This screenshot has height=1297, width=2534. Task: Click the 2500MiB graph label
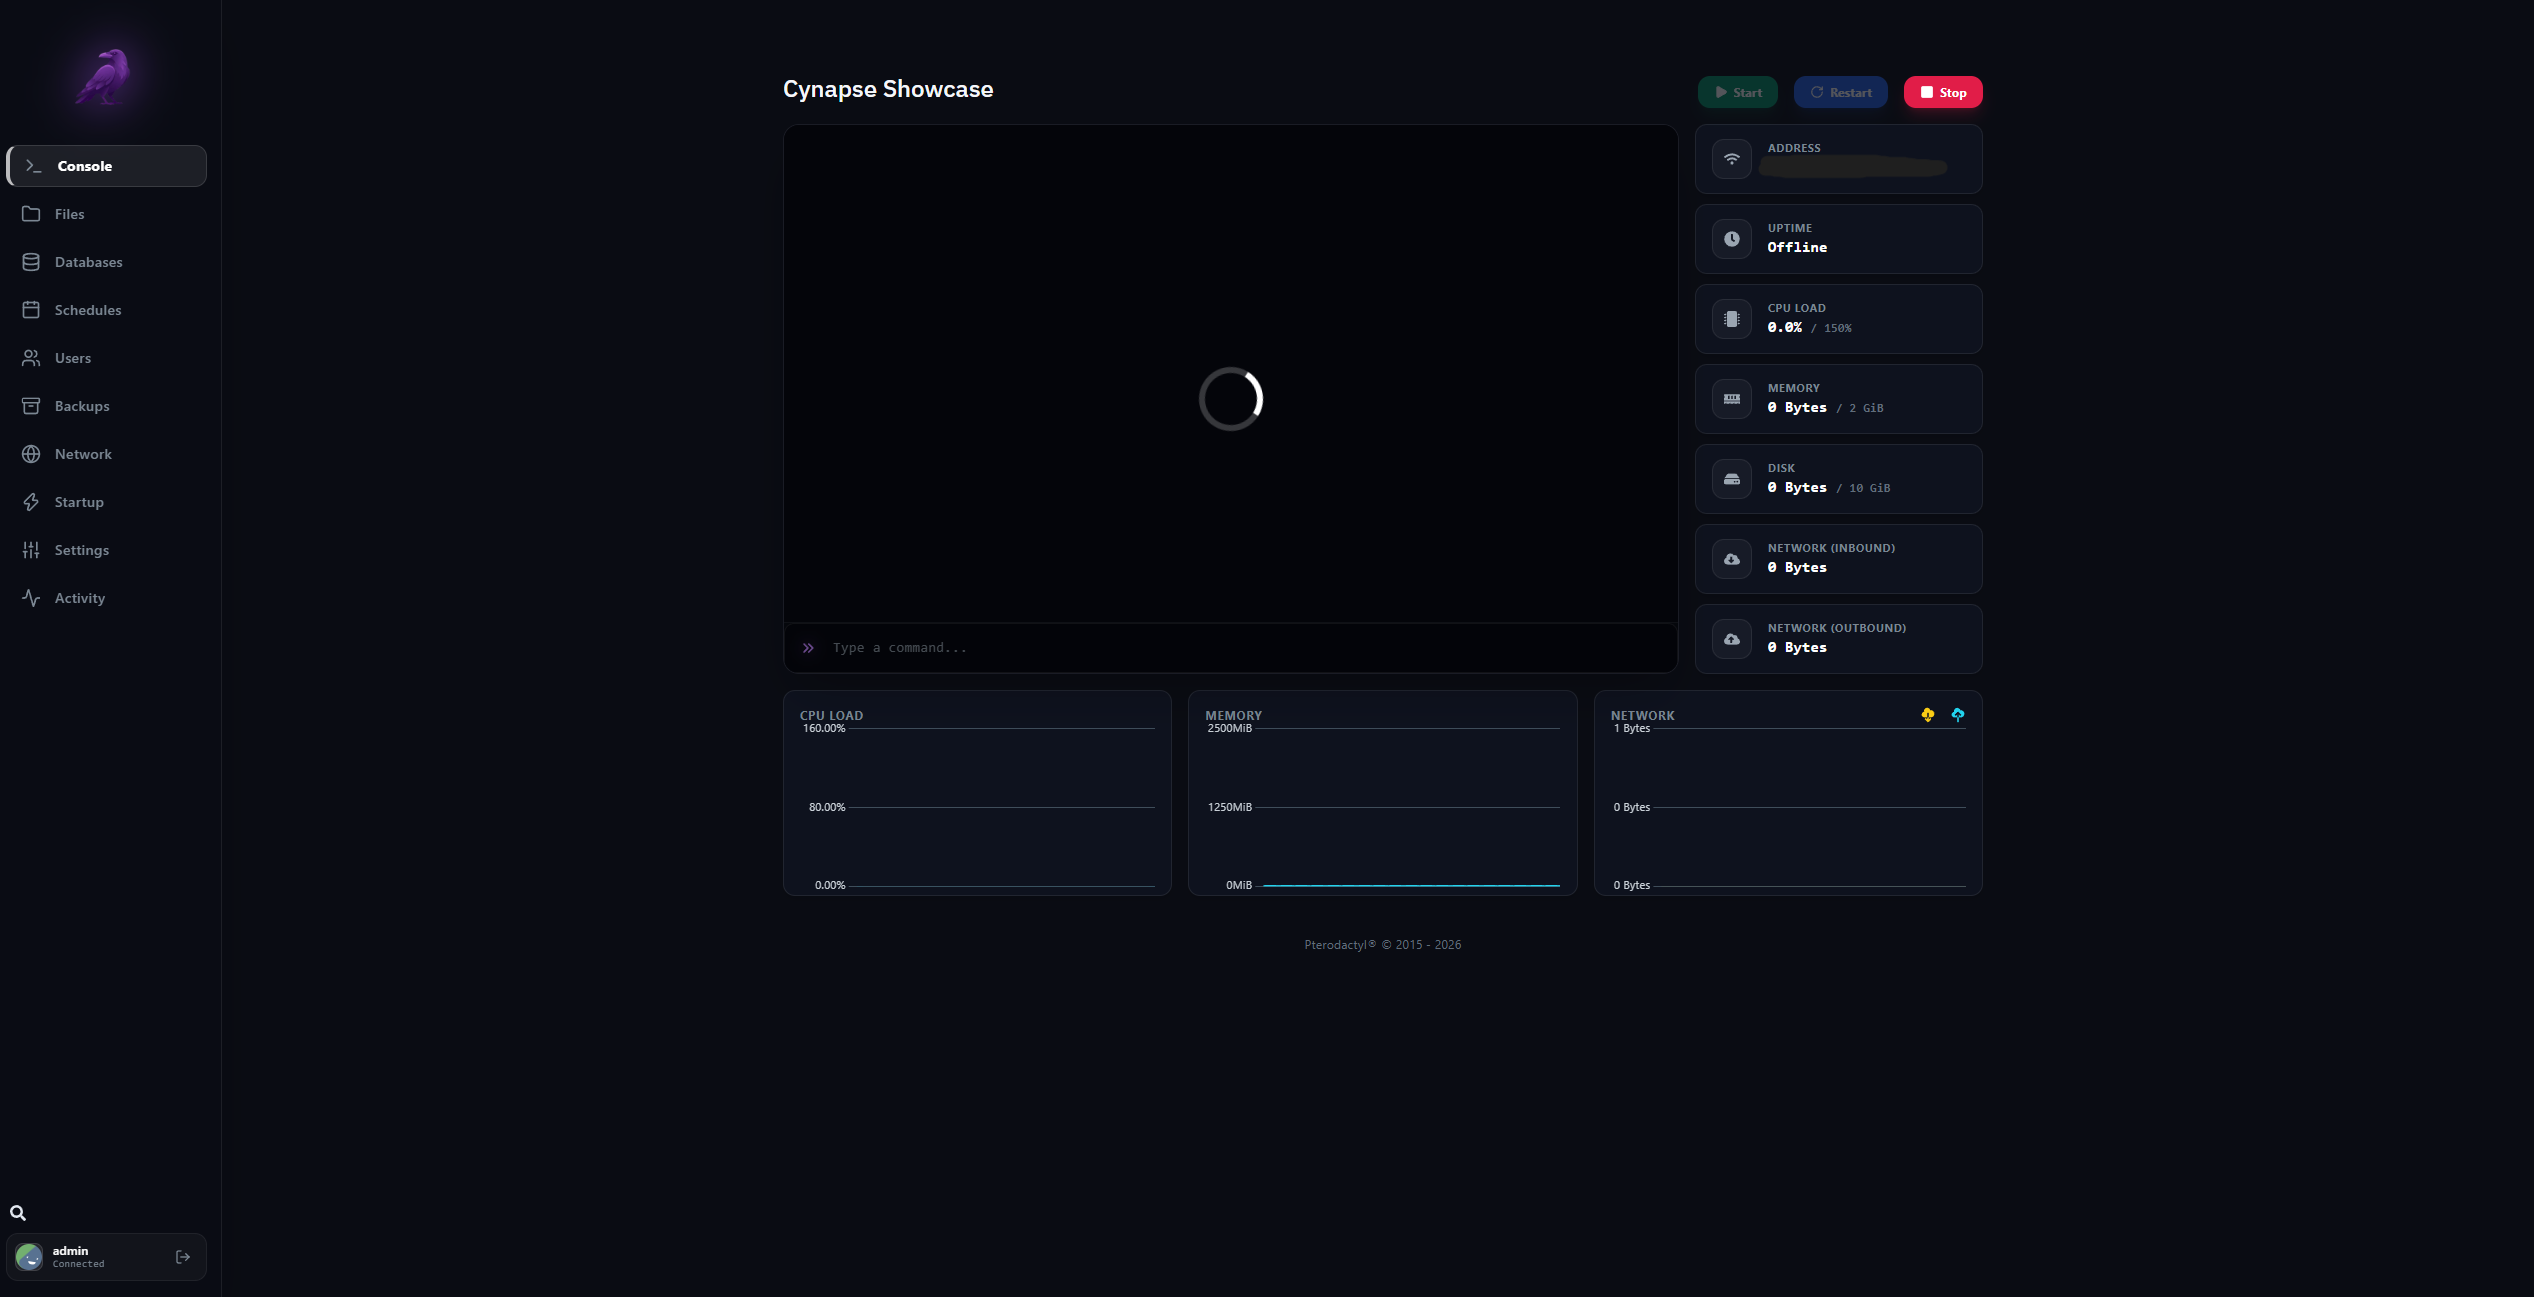(x=1229, y=728)
